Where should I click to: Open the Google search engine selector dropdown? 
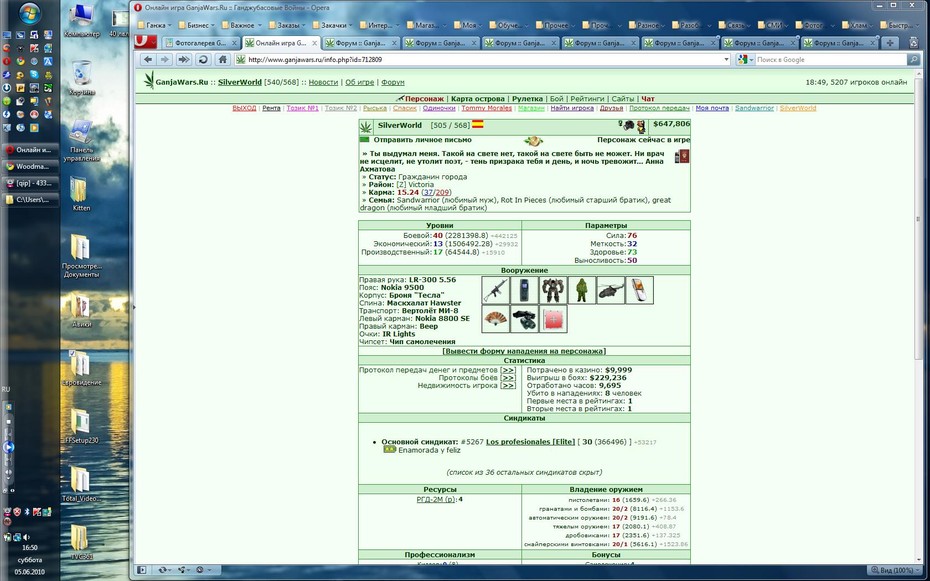click(x=745, y=60)
